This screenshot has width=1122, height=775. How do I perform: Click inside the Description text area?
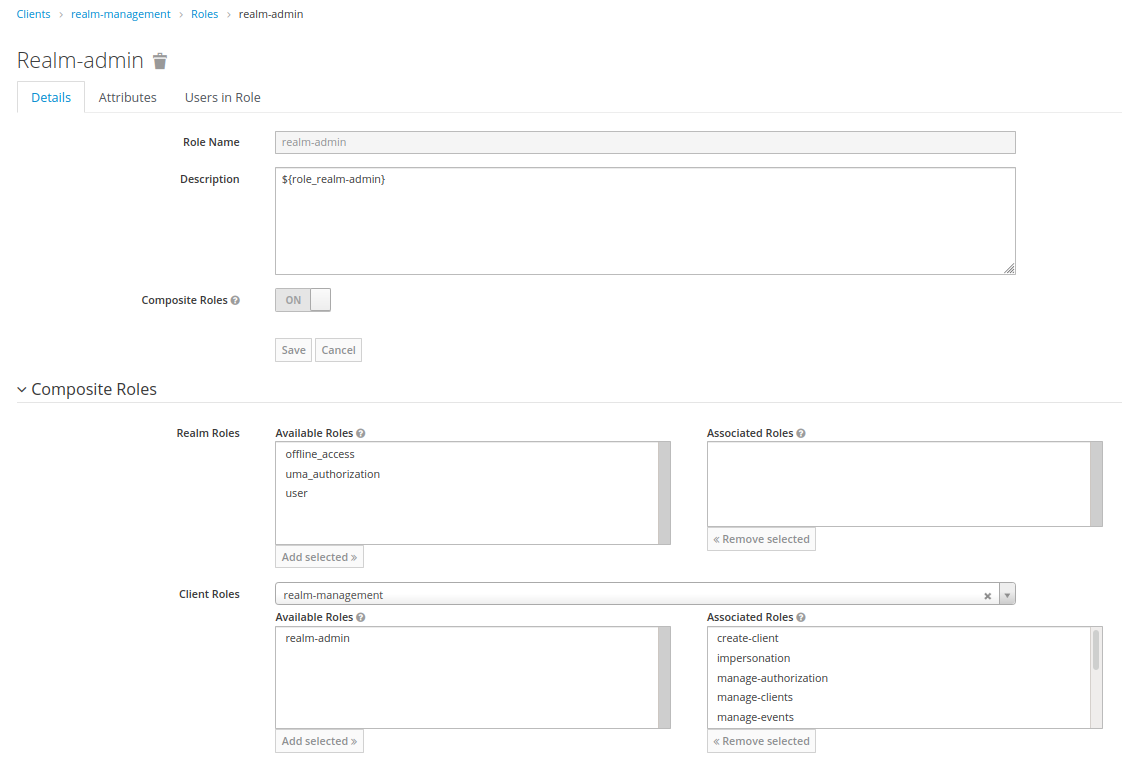coord(645,220)
